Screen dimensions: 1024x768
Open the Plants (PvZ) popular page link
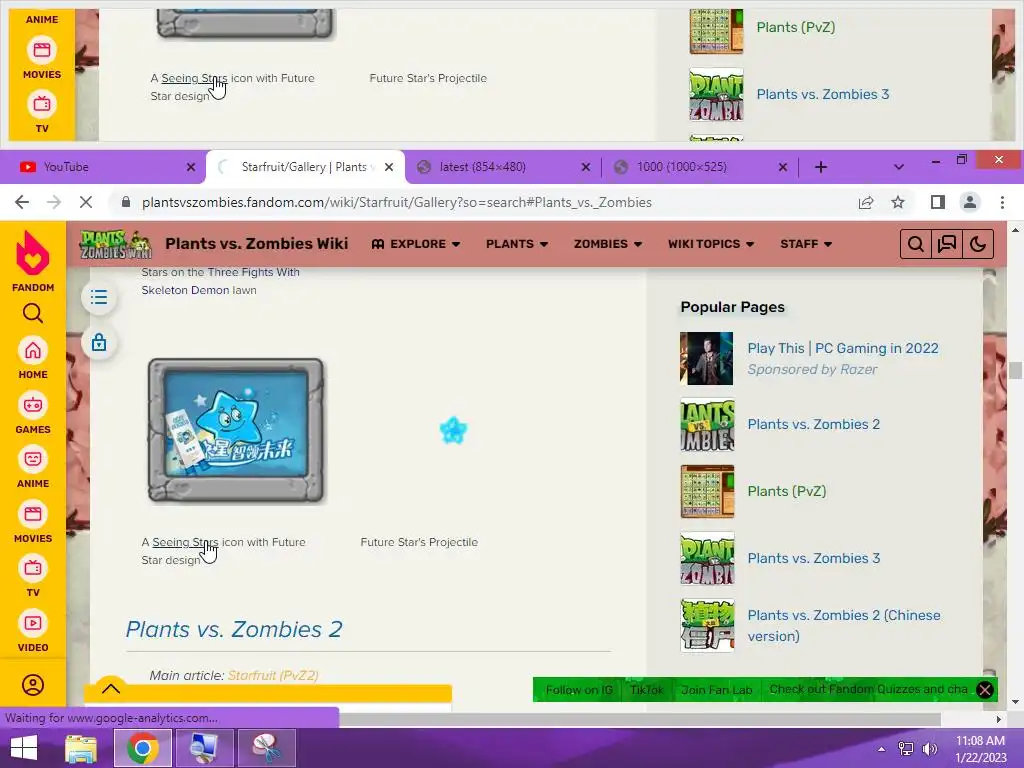click(x=786, y=491)
